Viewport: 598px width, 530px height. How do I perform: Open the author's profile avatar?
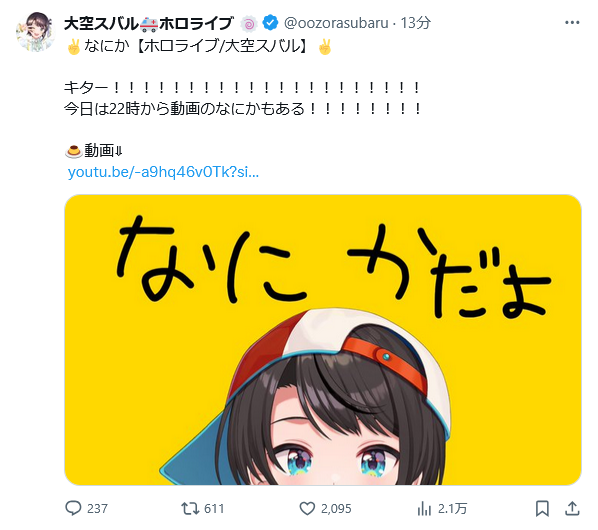click(x=35, y=32)
